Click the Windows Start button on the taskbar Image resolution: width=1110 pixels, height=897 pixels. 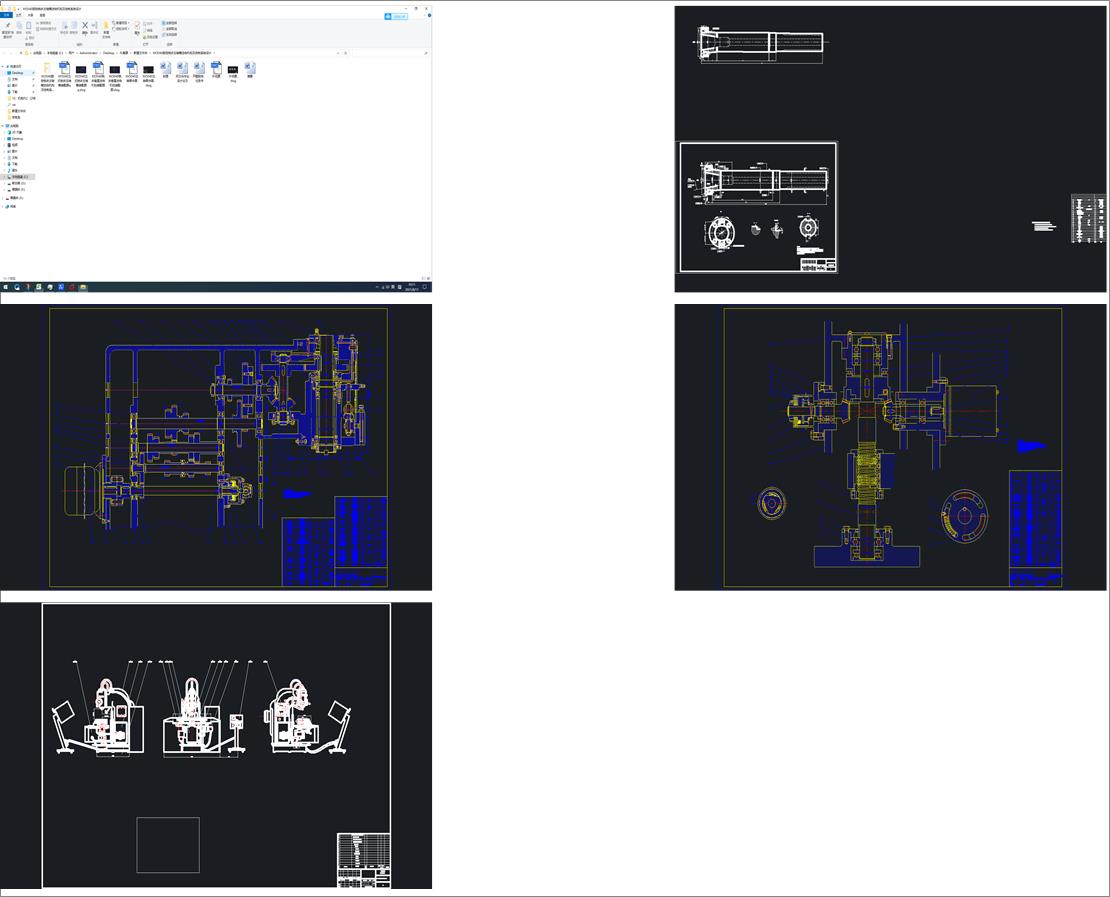click(6, 287)
